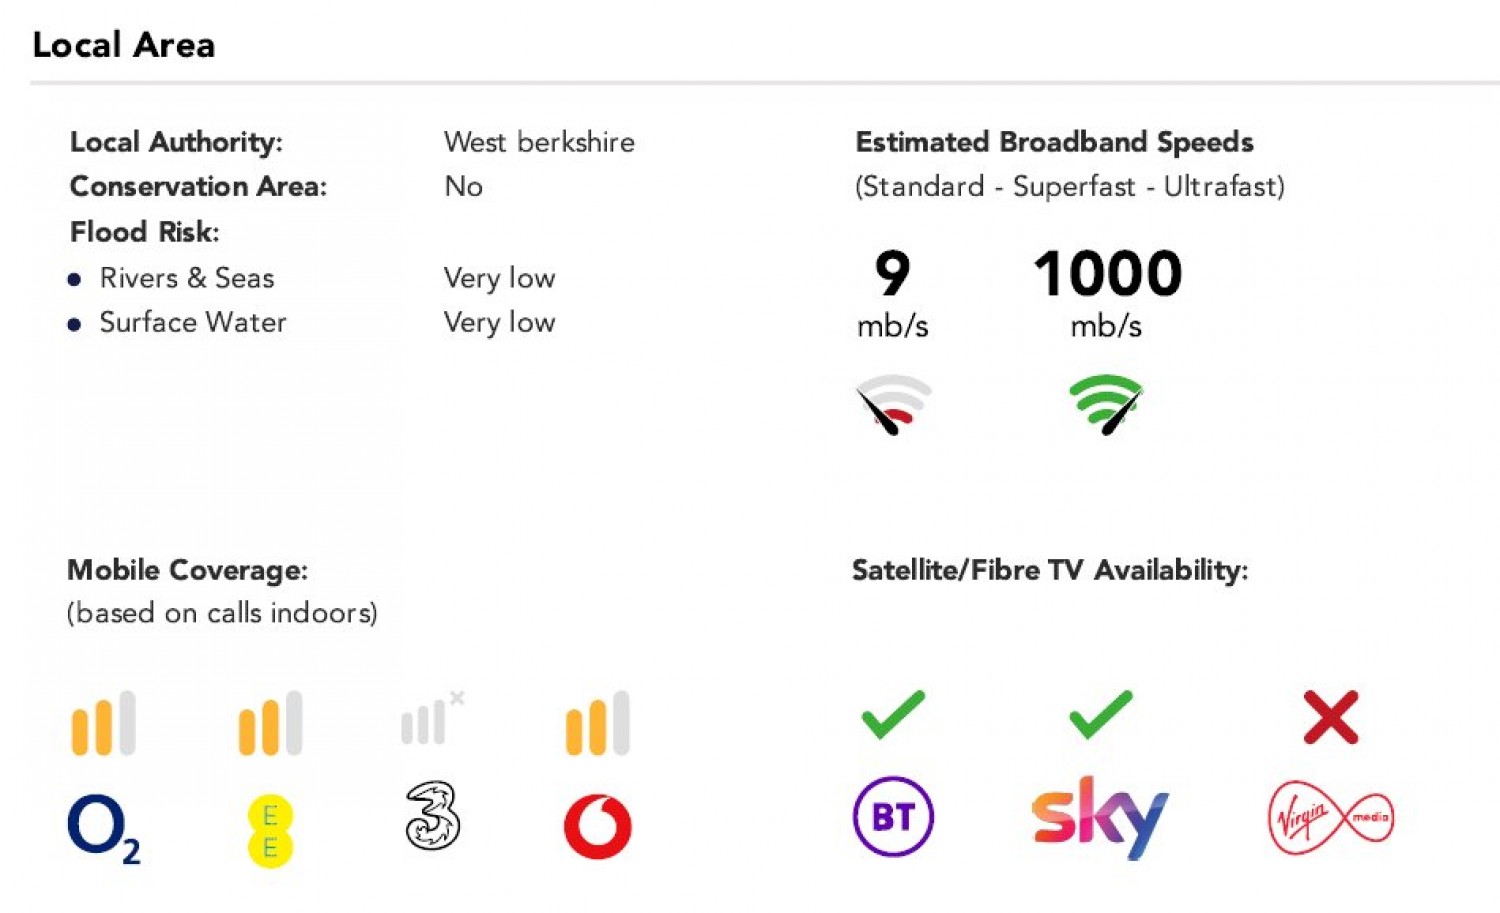Click the green checkmark above Sky

[1100, 715]
